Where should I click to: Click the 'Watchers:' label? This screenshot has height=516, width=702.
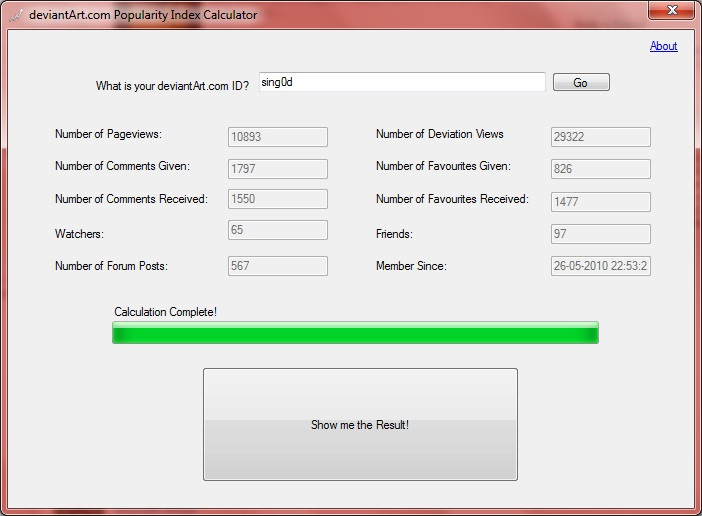tap(79, 234)
